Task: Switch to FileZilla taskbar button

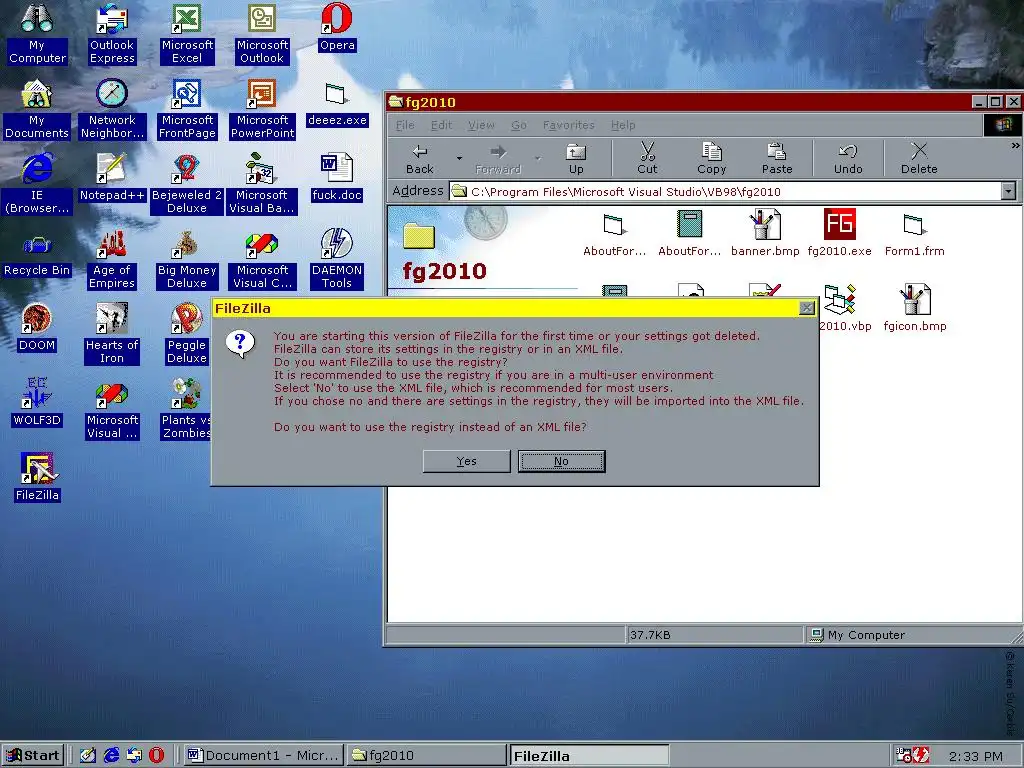Action: tap(588, 756)
